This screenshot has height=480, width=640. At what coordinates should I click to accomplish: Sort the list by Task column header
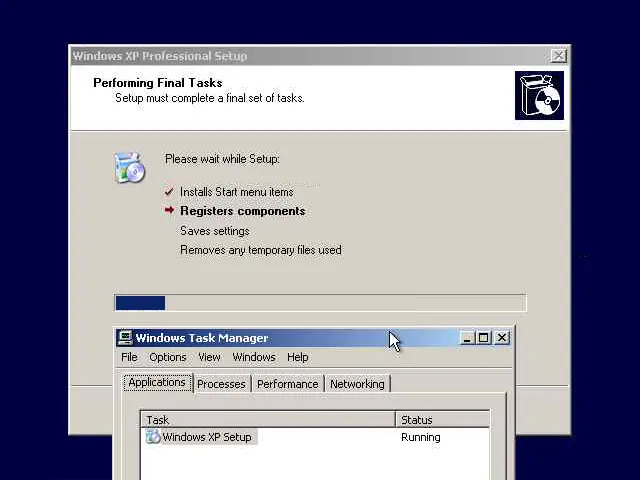(x=268, y=420)
